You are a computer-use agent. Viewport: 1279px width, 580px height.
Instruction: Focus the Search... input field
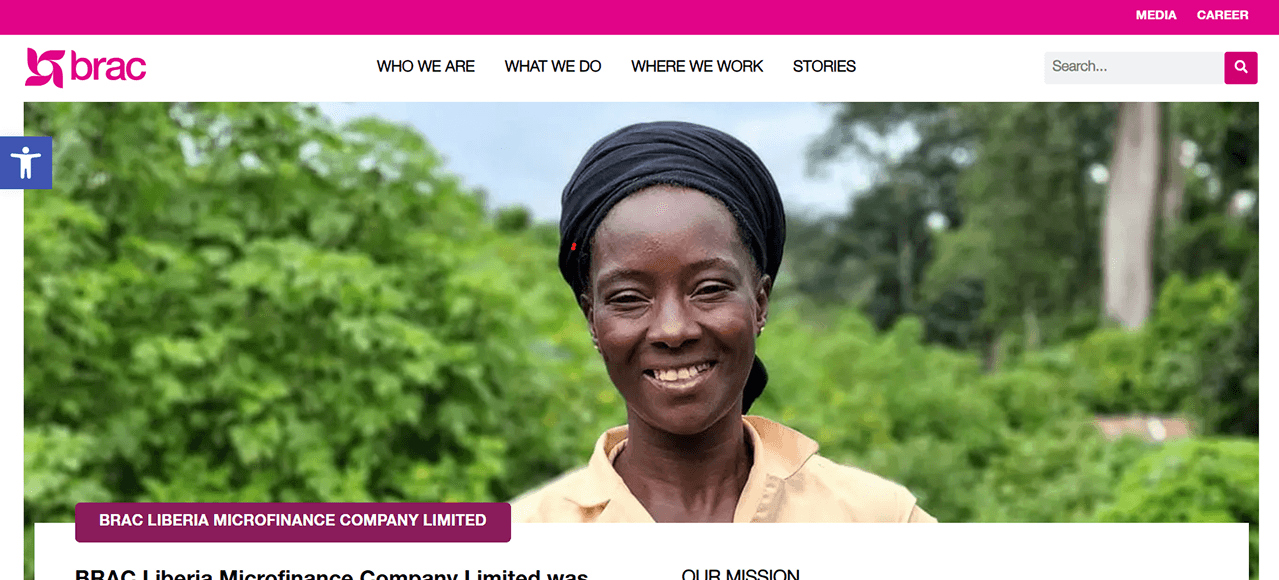(1134, 67)
